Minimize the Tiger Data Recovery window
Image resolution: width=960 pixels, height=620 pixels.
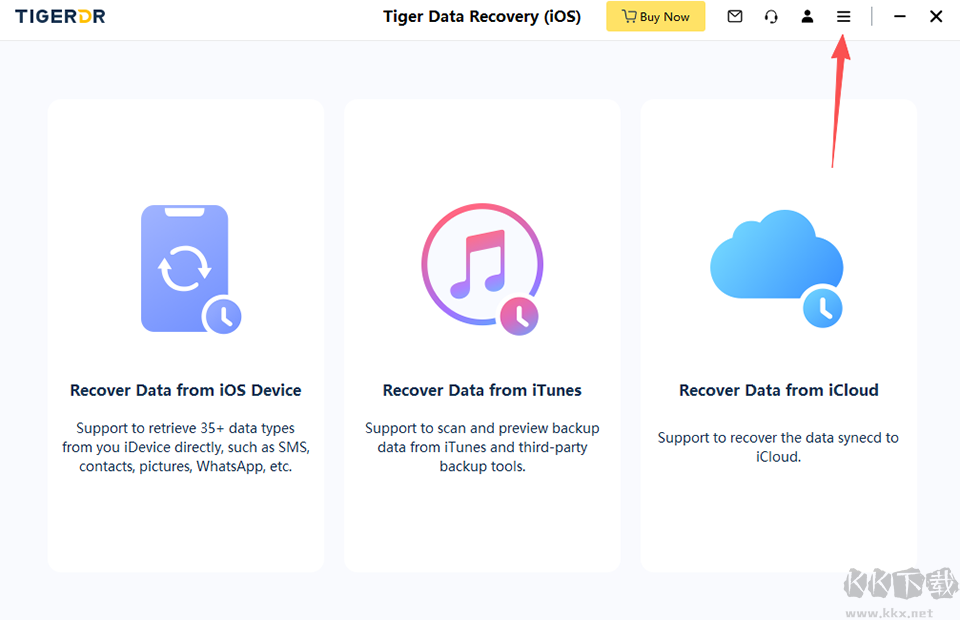[x=899, y=17]
